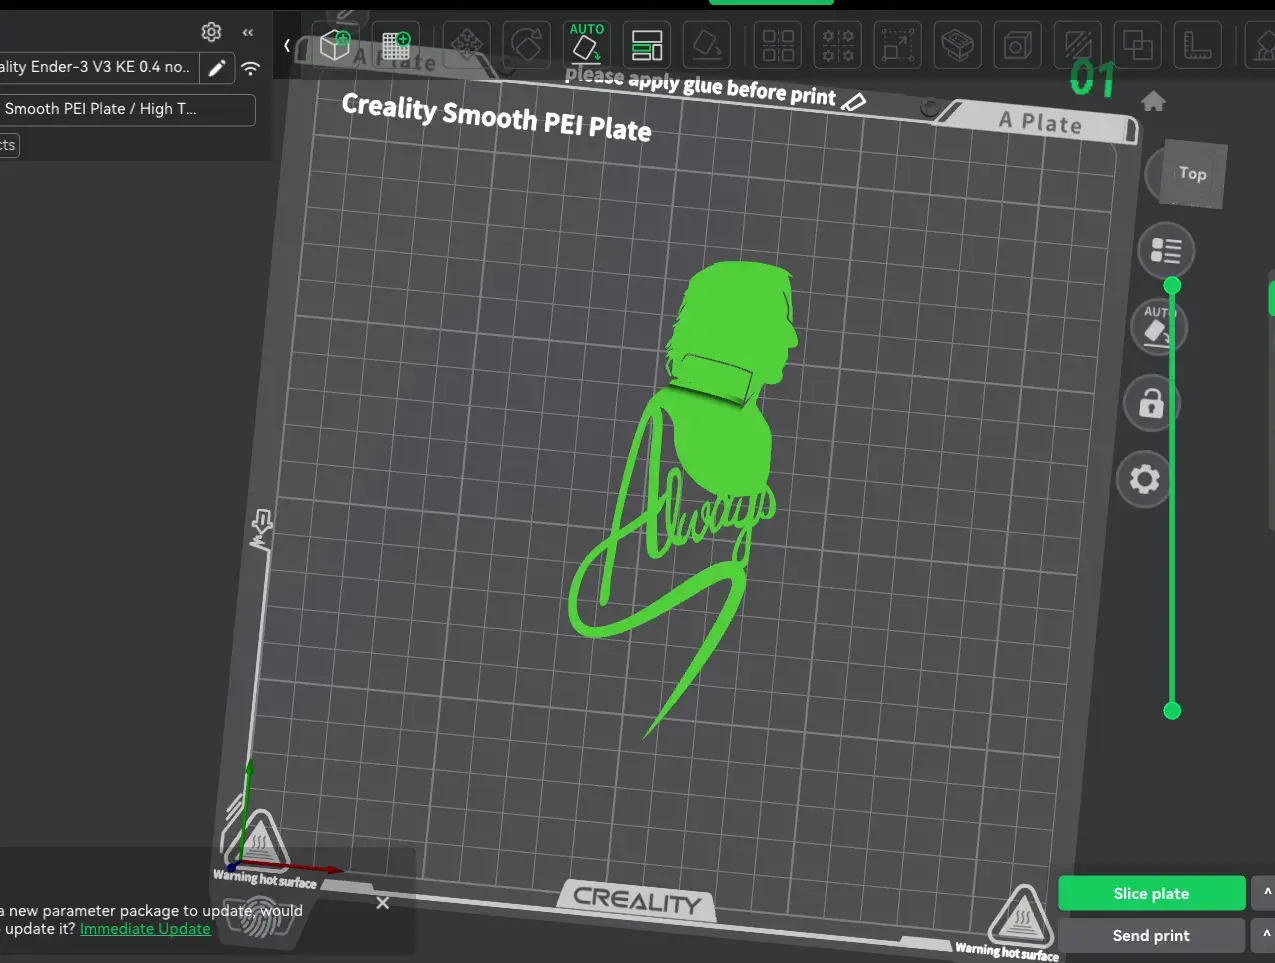The image size is (1275, 963).
Task: Click the Add model cube icon
Action: [x=335, y=45]
